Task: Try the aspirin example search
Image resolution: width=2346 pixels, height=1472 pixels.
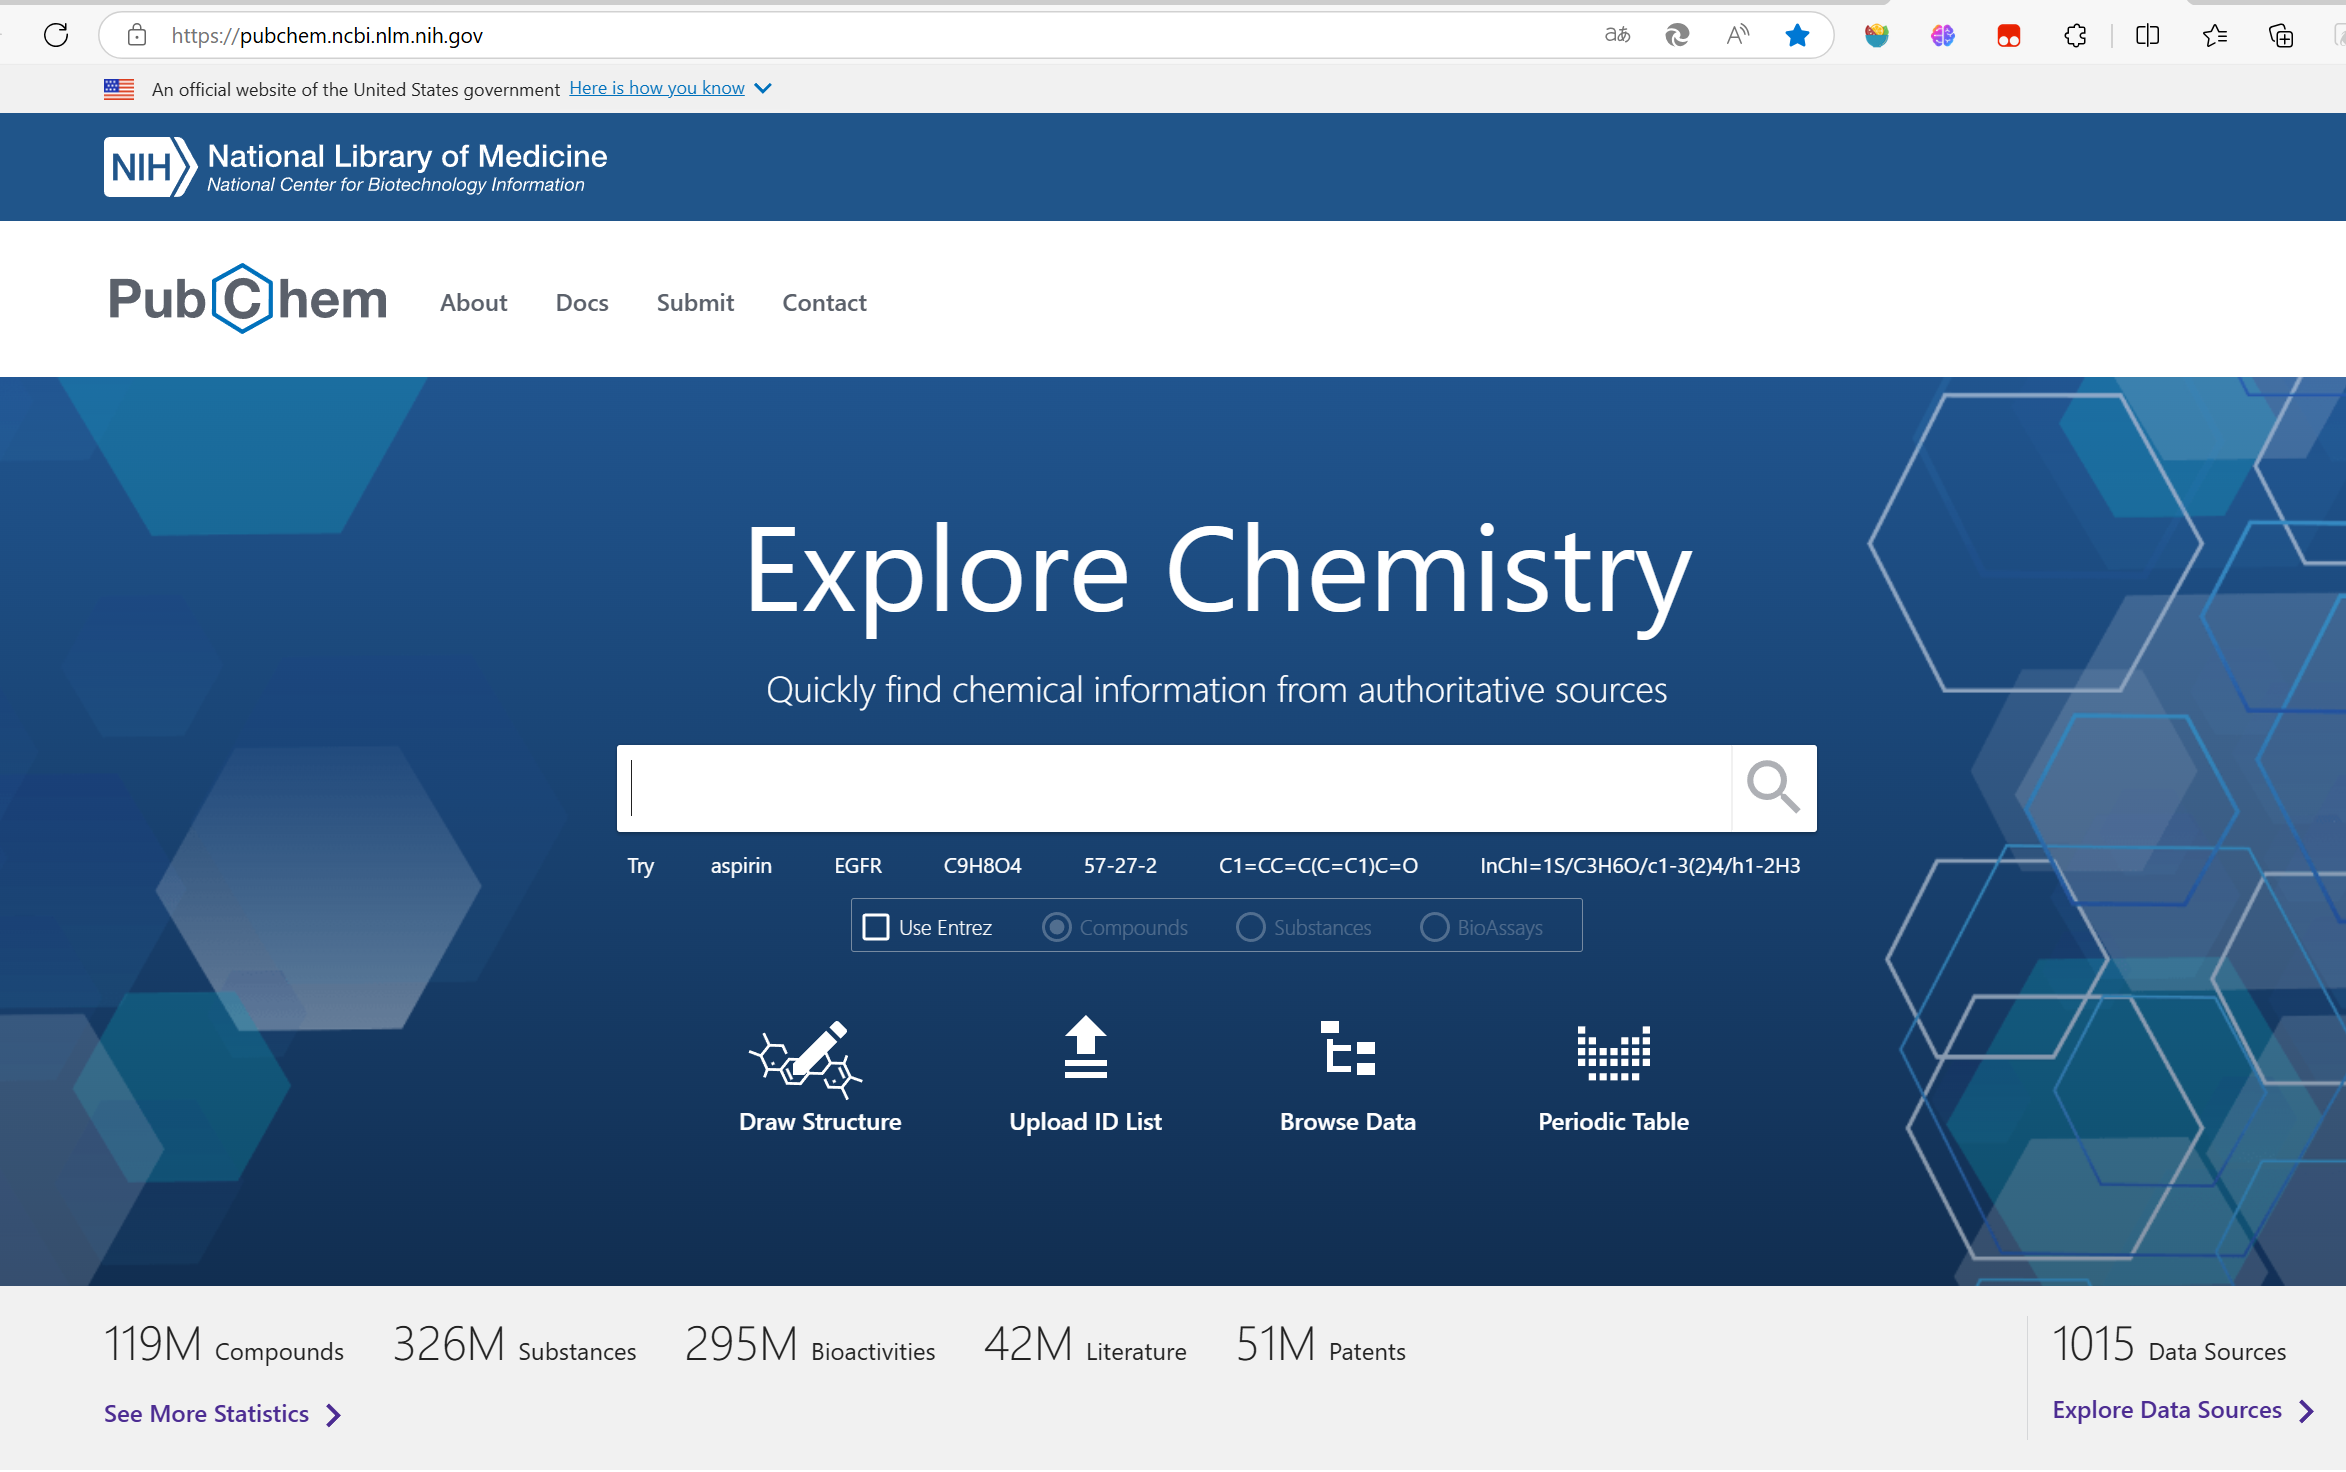Action: click(741, 865)
